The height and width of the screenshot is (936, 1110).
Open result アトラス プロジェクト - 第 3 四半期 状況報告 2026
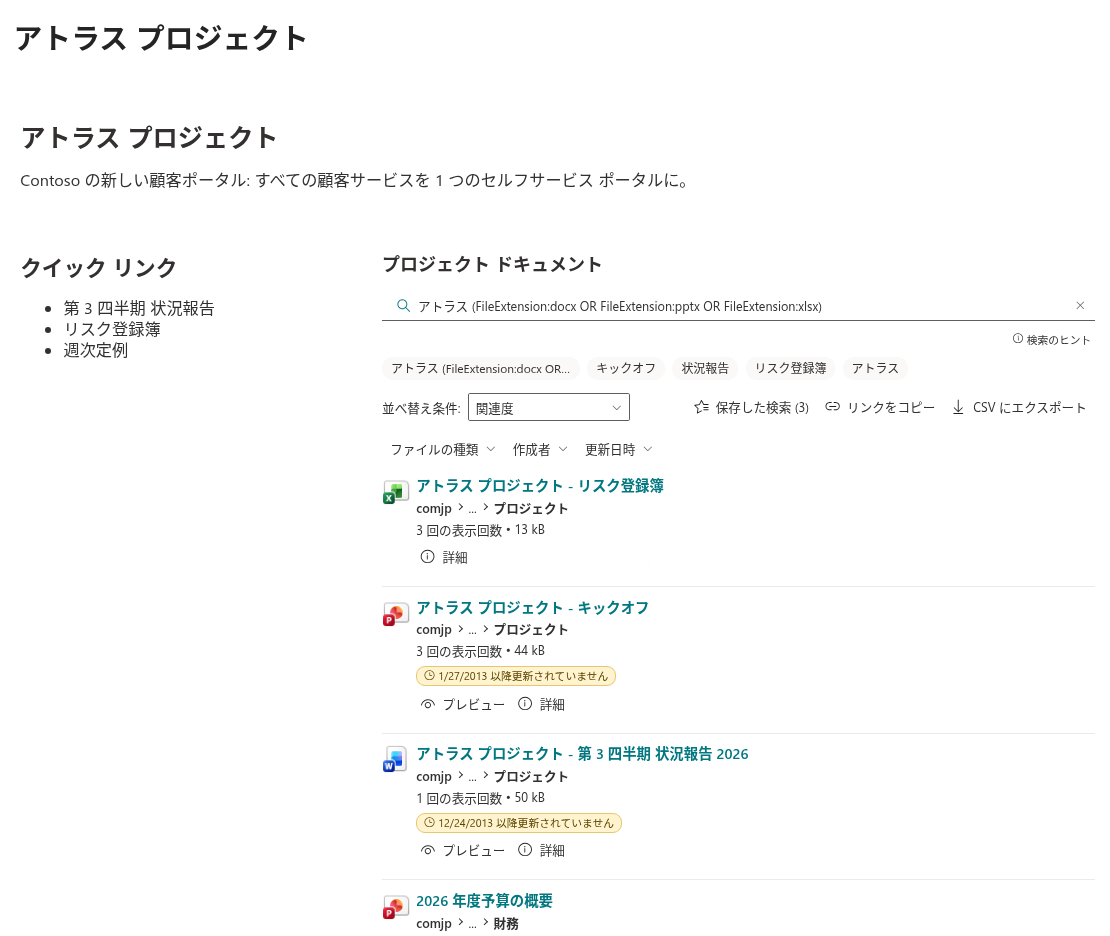(582, 753)
